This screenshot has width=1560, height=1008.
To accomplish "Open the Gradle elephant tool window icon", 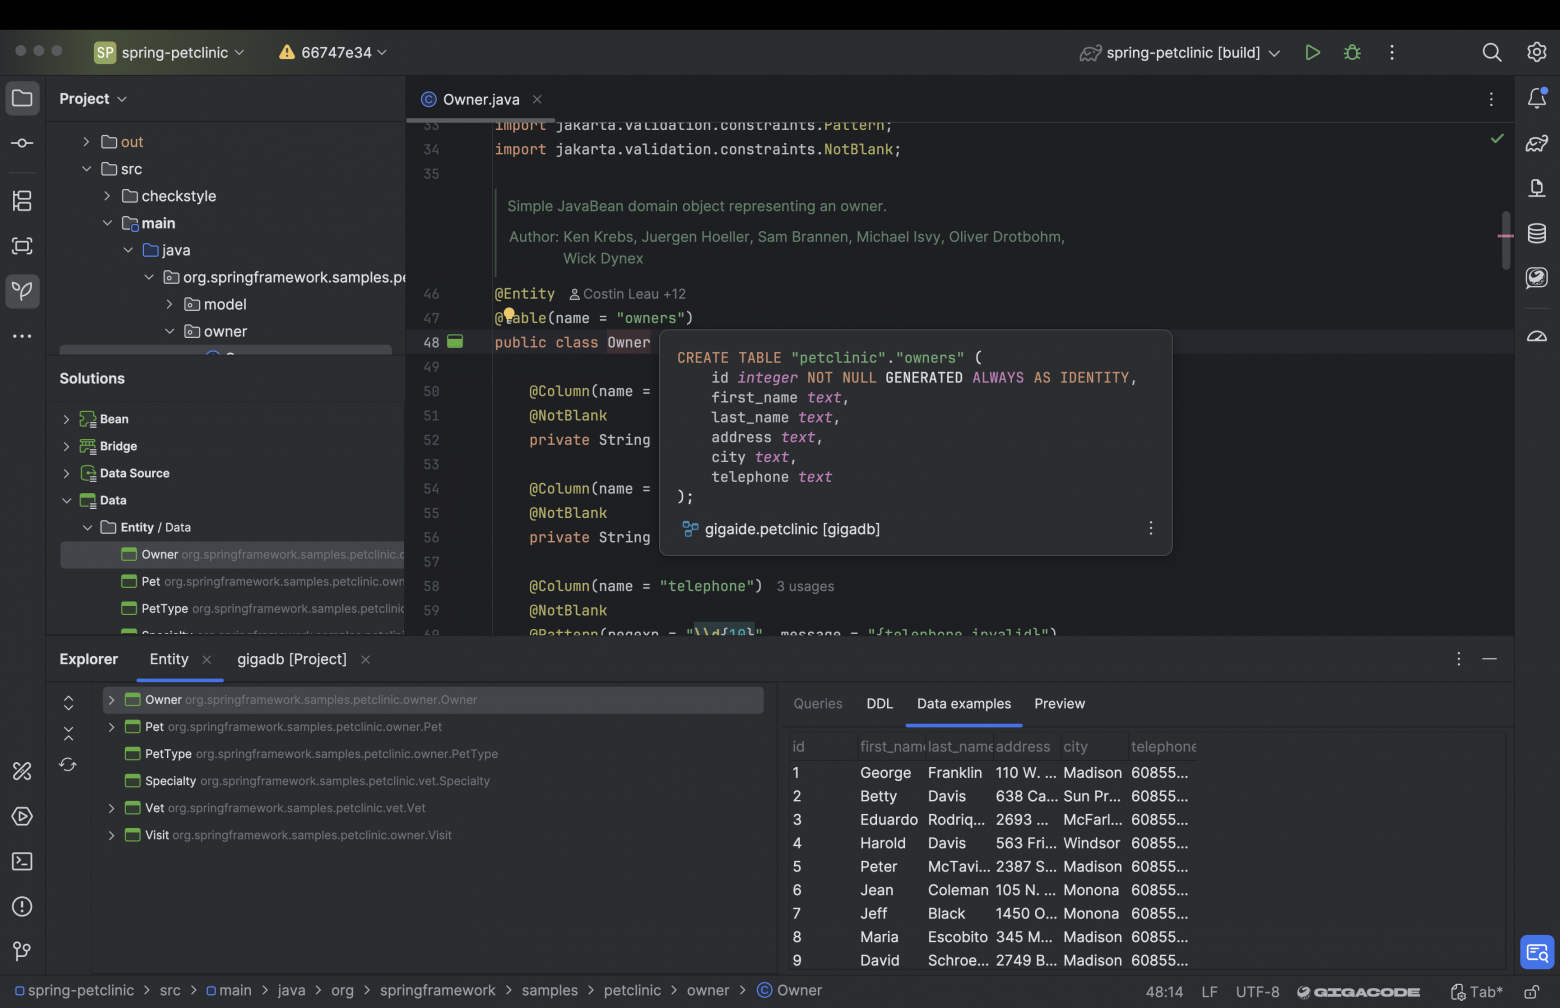I will click(x=1537, y=143).
